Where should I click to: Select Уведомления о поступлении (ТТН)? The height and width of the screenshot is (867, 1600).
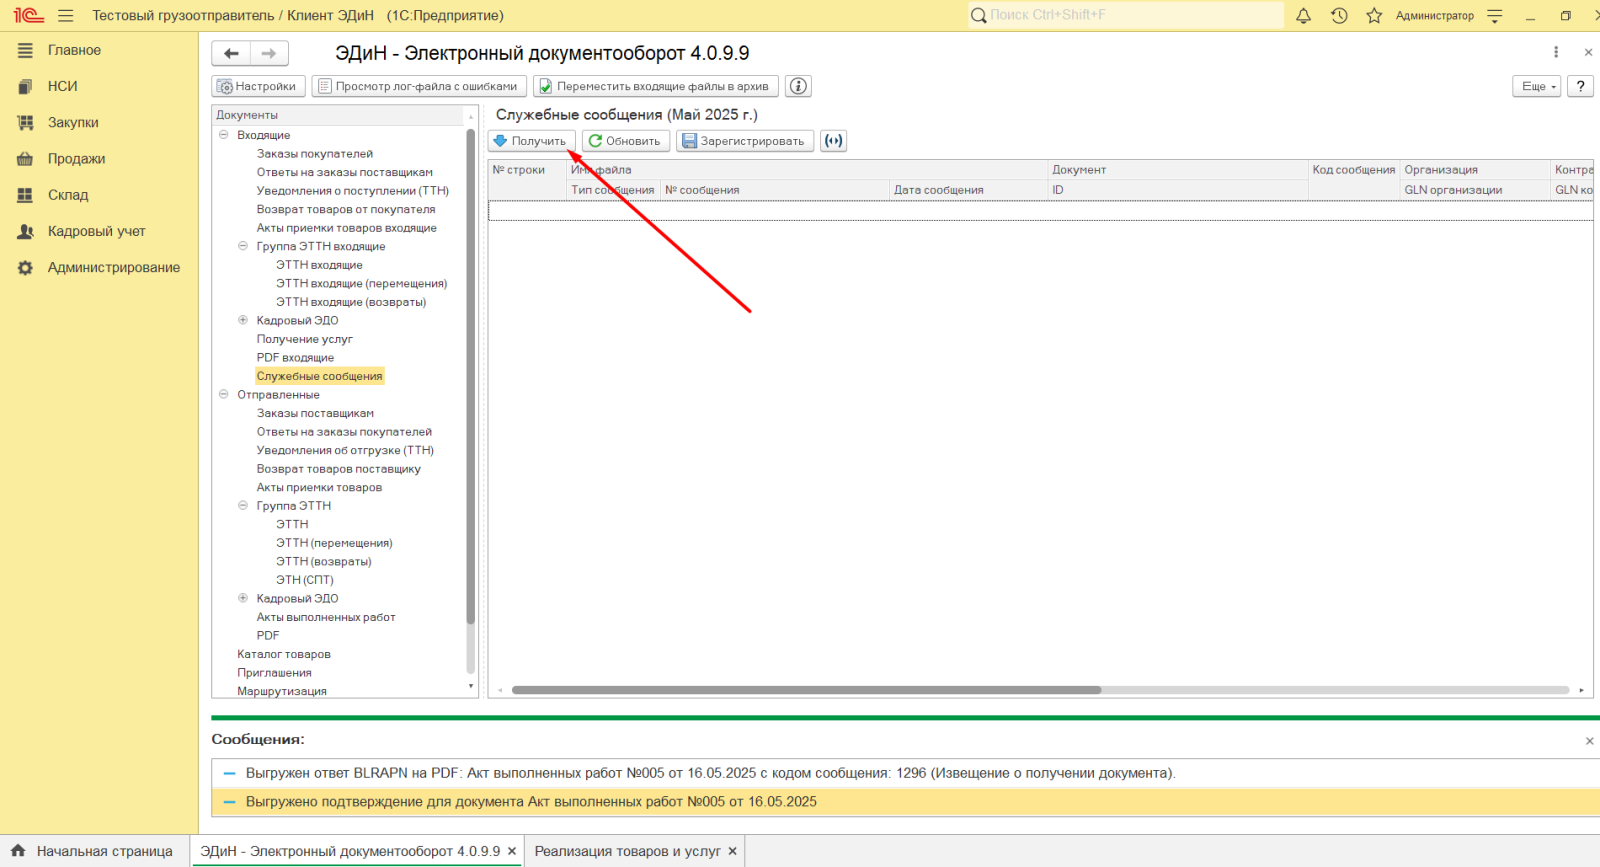(352, 191)
